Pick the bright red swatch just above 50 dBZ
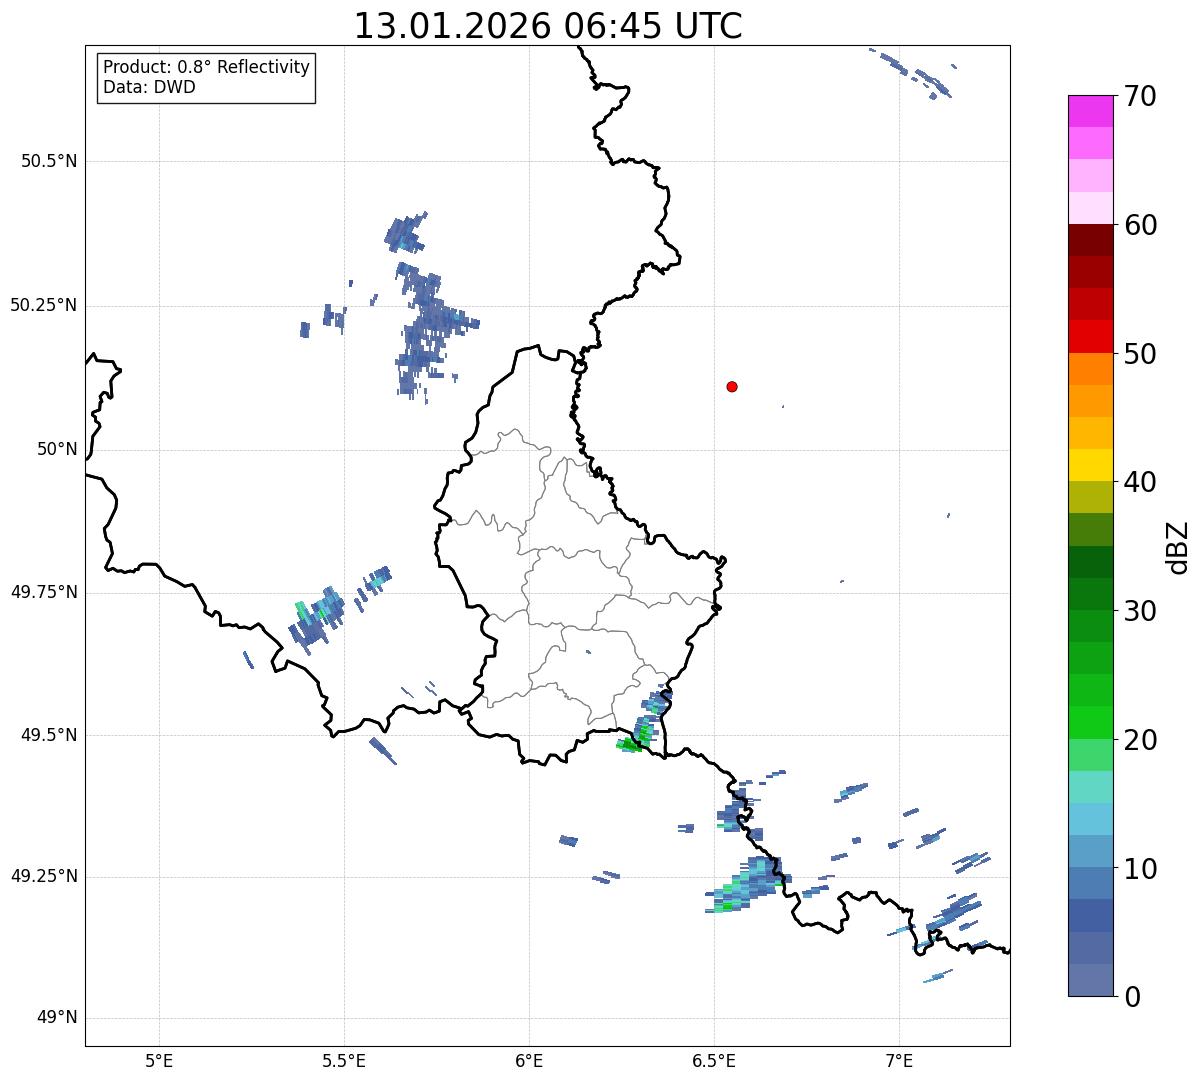The height and width of the screenshot is (1081, 1202). [1090, 336]
